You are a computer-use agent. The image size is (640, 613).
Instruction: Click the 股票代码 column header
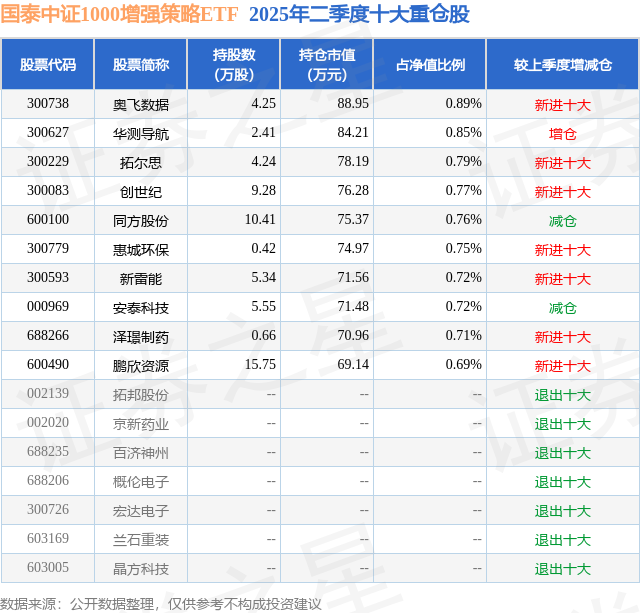pyautogui.click(x=48, y=64)
